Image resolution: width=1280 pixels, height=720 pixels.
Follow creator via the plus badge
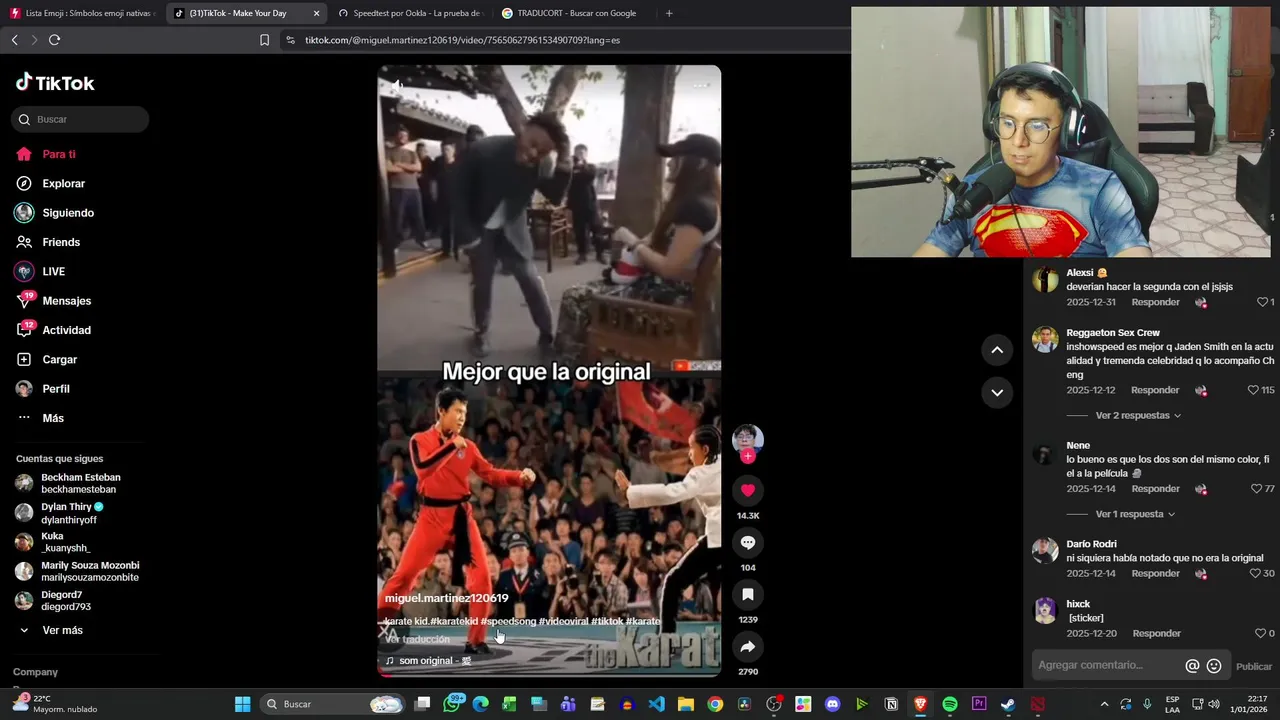click(748, 456)
